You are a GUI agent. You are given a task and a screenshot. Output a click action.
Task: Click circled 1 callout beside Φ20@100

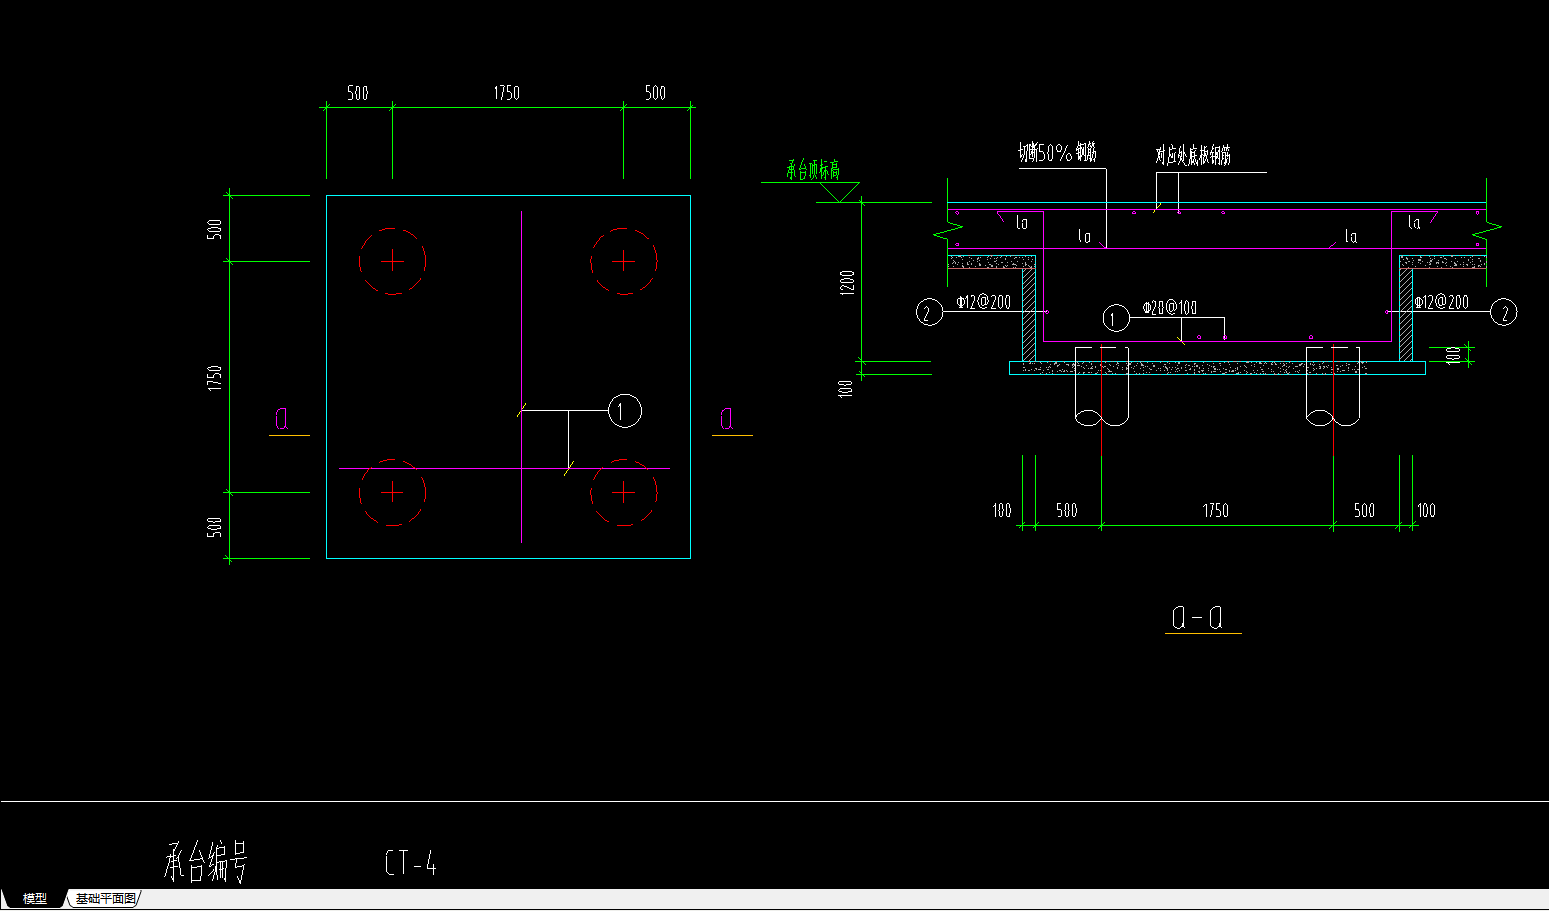pos(1116,319)
